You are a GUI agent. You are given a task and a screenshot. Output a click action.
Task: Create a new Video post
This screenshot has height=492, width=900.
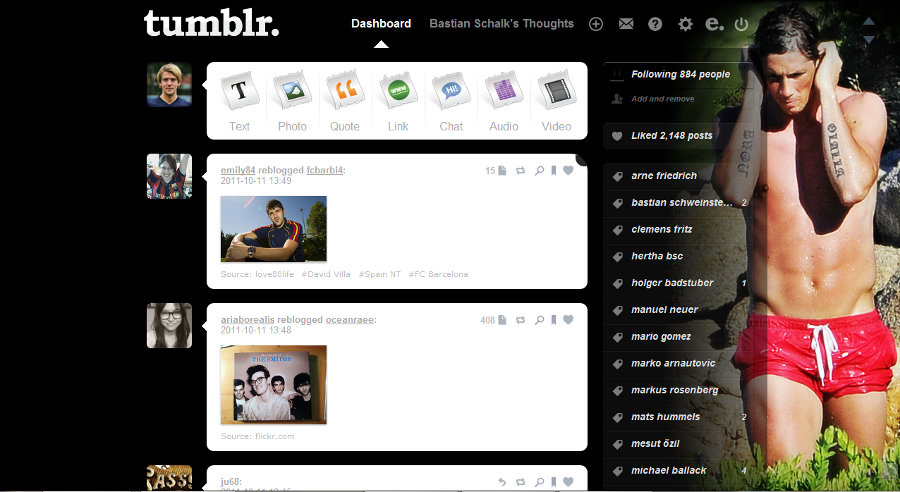click(x=557, y=102)
